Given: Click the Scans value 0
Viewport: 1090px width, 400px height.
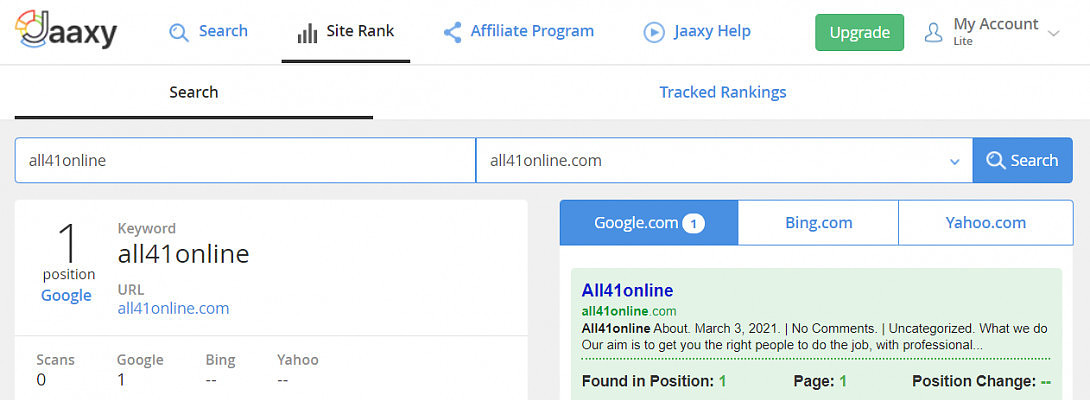Looking at the screenshot, I should pos(41,380).
